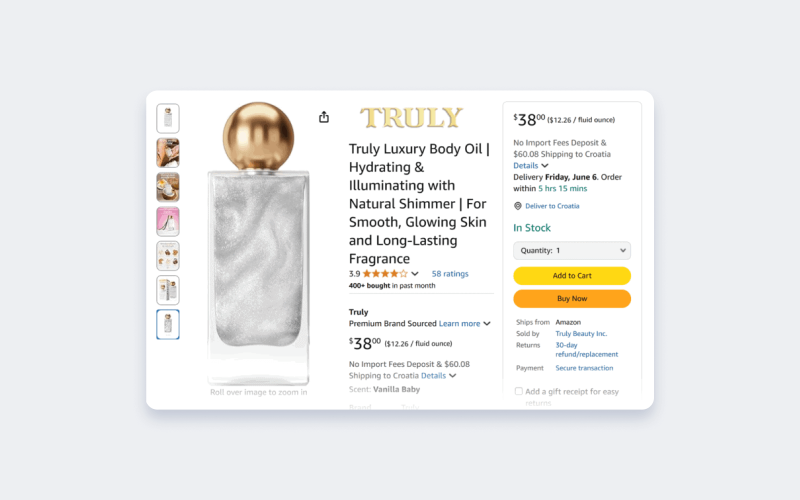This screenshot has width=800, height=500.
Task: Click the main body oil bottle image
Action: [x=259, y=243]
